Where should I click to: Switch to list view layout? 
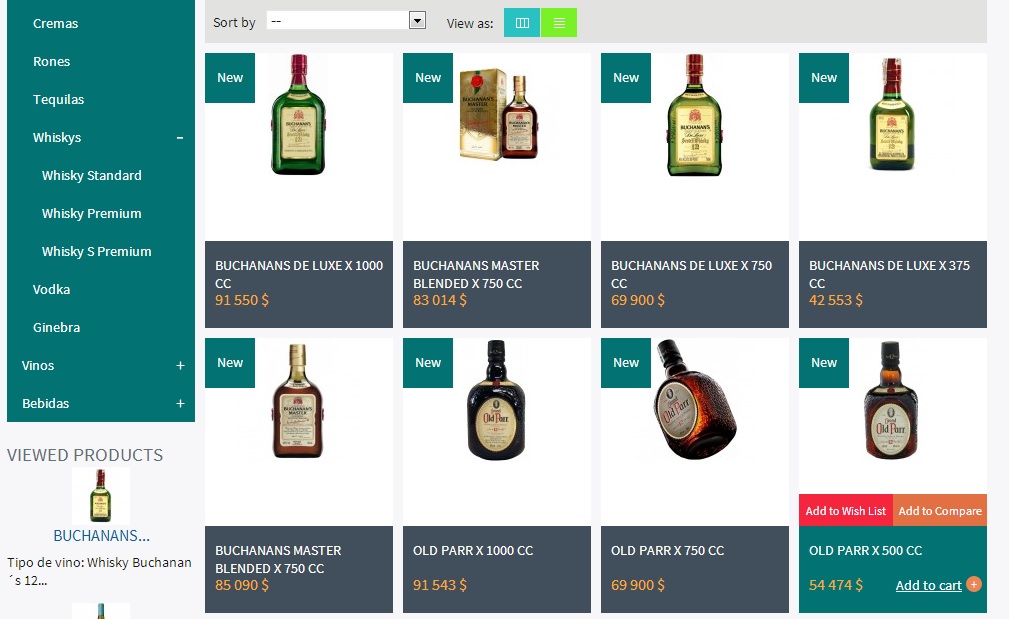coord(559,23)
